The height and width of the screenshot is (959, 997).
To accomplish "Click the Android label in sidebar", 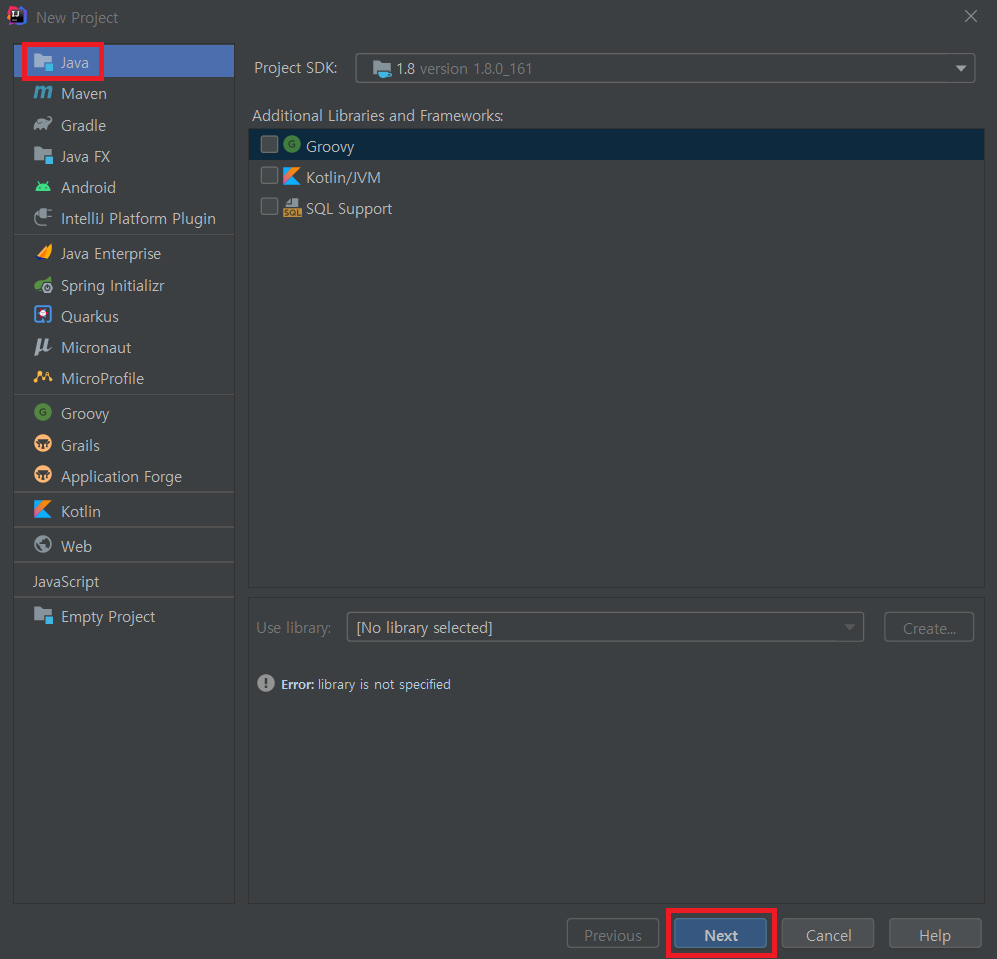I will pyautogui.click(x=88, y=187).
